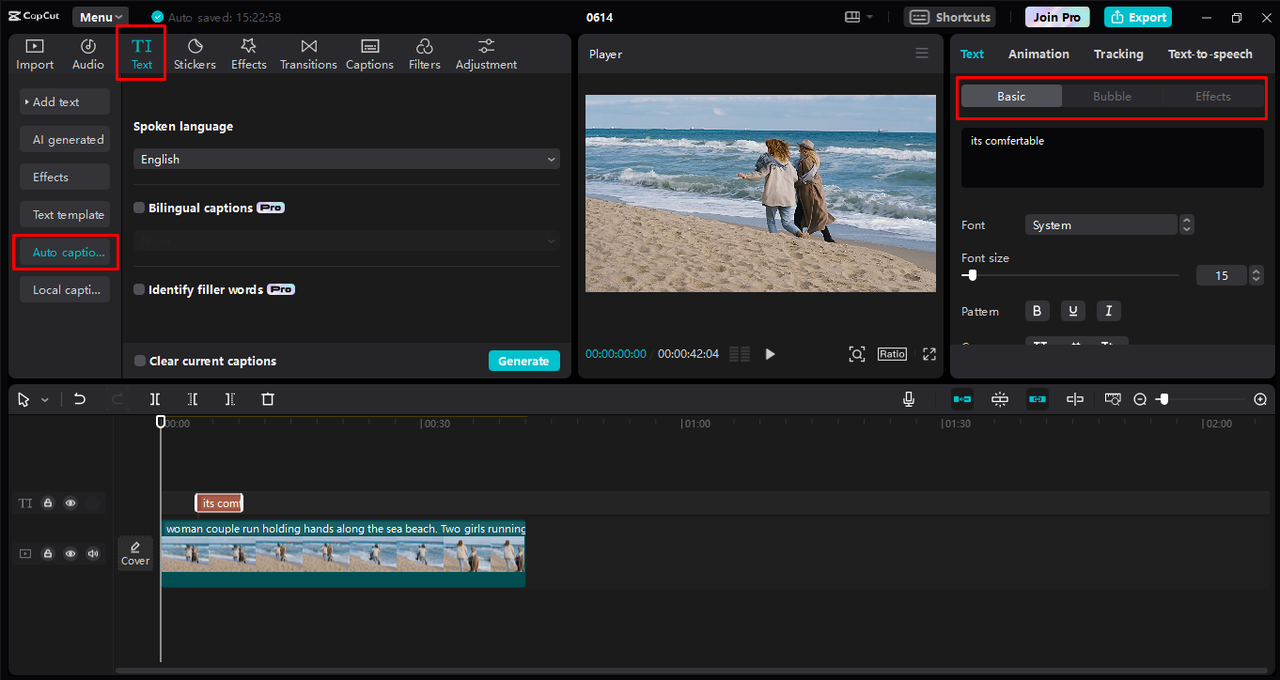The height and width of the screenshot is (680, 1280).
Task: Apply bold pattern to text
Action: coord(1037,311)
